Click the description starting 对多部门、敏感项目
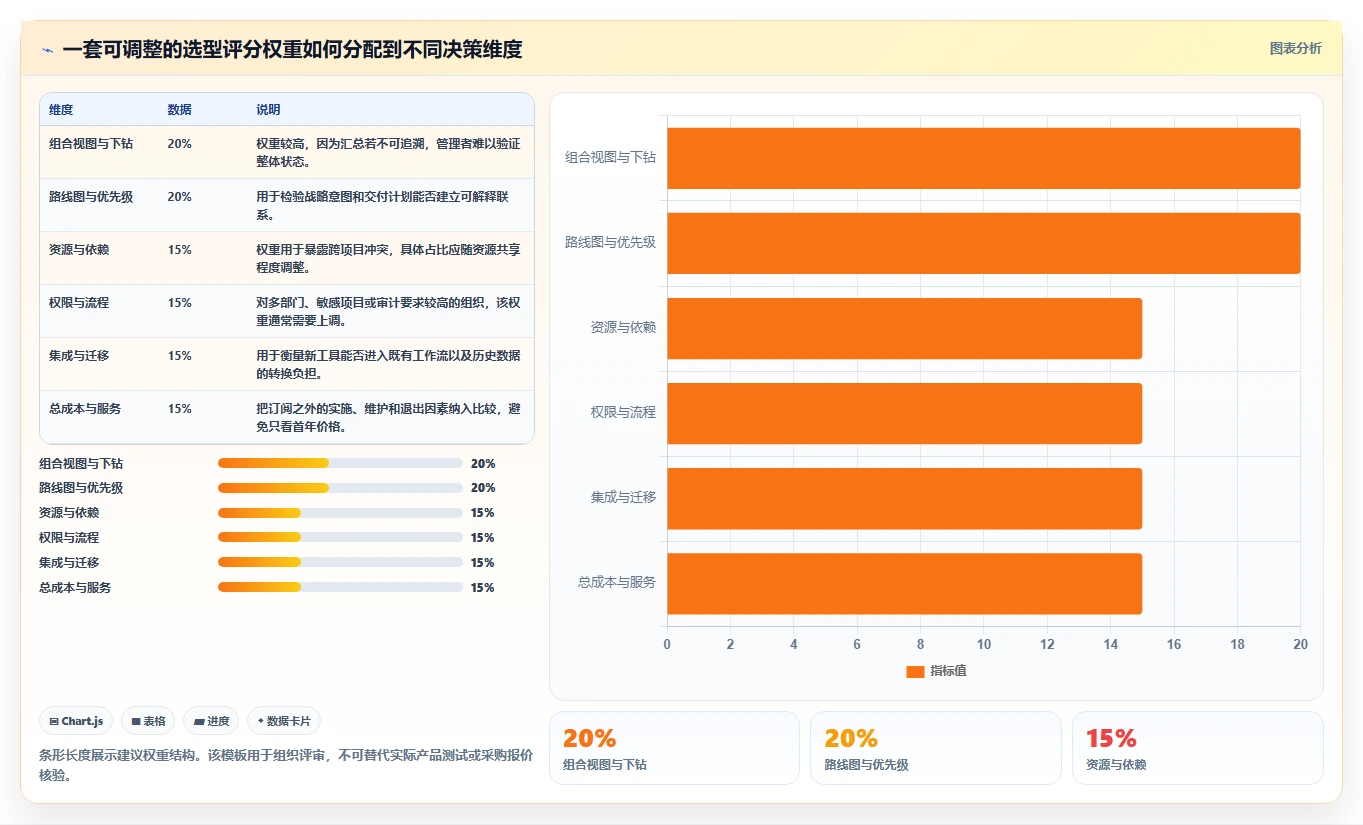1363x825 pixels. 388,312
